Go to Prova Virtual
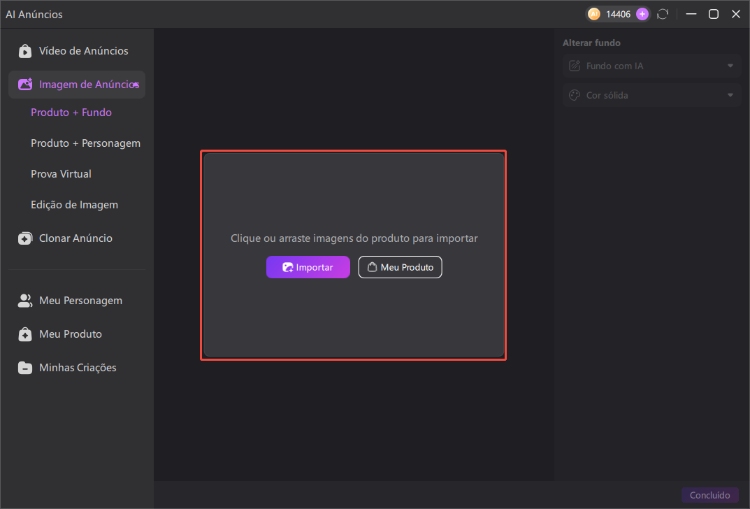The height and width of the screenshot is (509, 750). point(61,174)
